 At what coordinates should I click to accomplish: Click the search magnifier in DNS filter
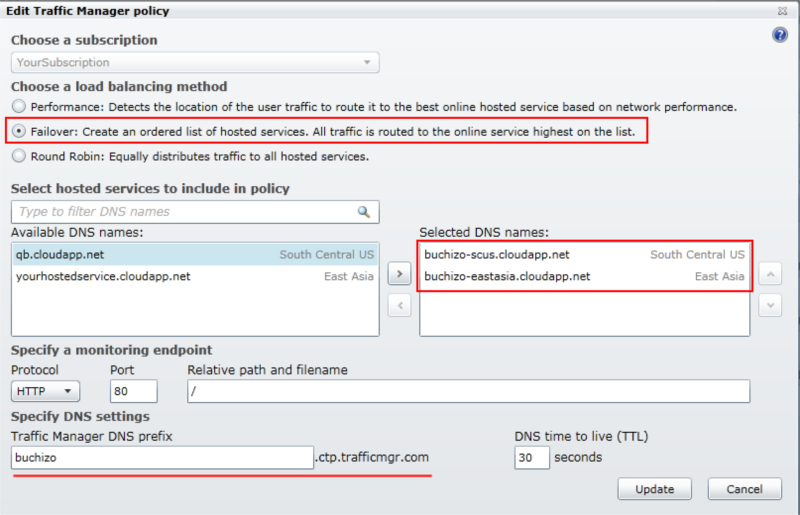(365, 212)
